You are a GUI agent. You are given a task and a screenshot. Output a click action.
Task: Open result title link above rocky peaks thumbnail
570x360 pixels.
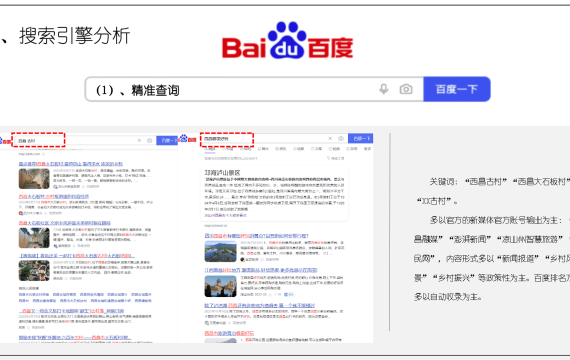(261, 270)
